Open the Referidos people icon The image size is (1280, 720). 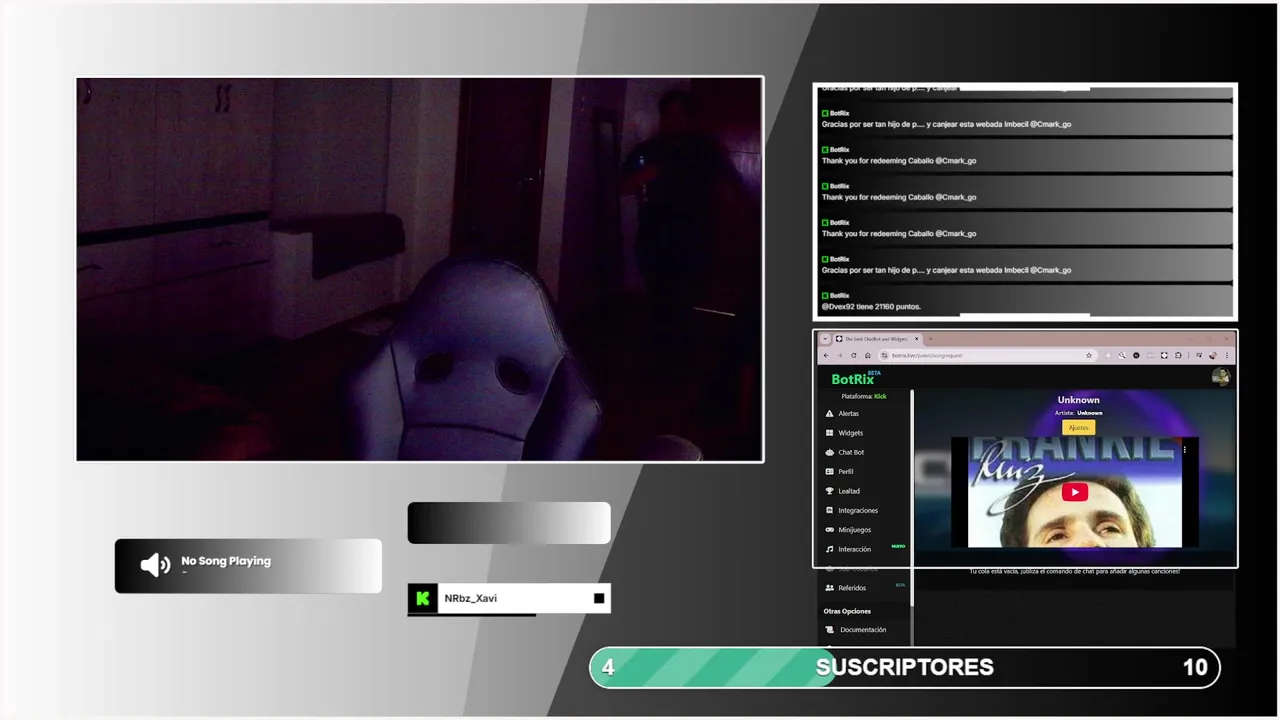(829, 588)
